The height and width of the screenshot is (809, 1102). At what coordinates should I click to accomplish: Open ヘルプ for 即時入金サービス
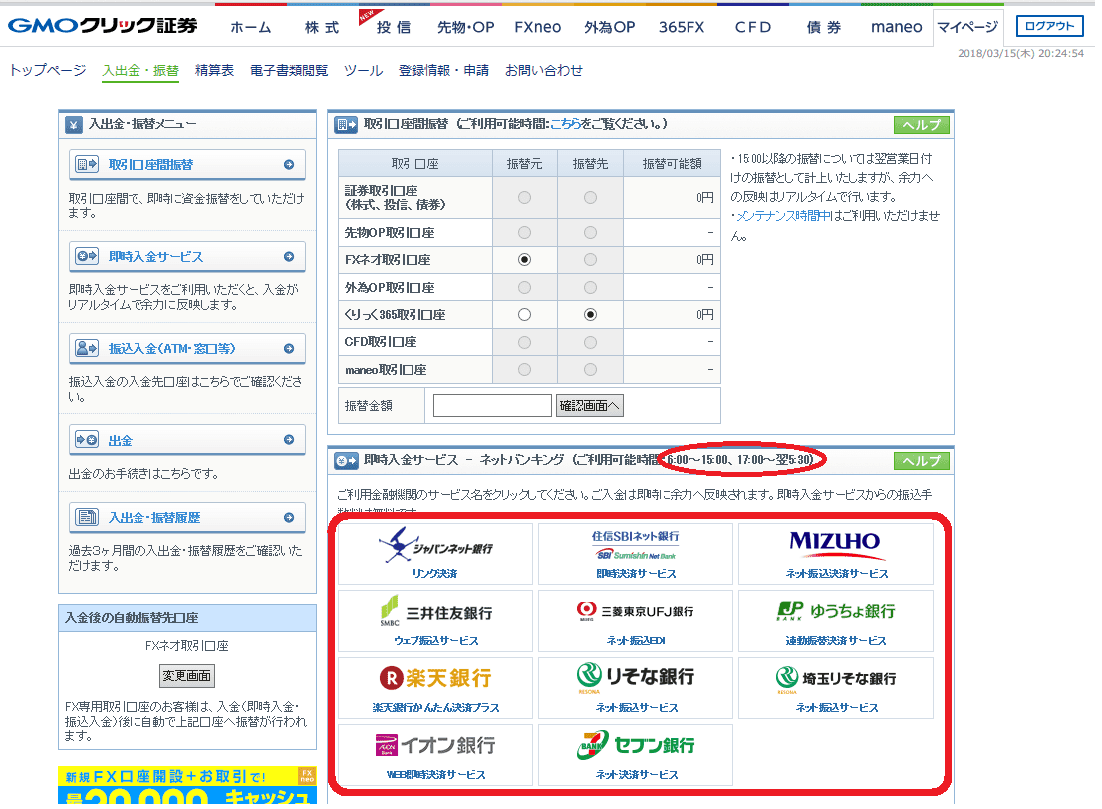pos(921,461)
